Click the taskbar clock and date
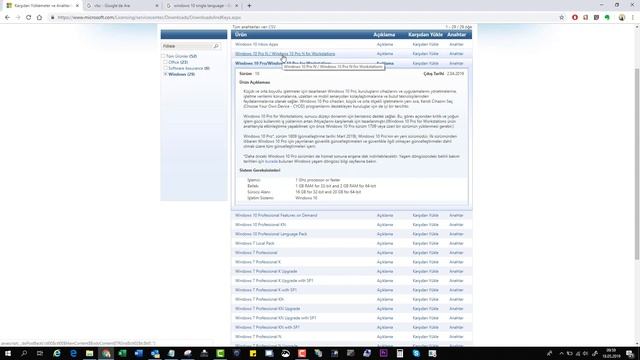This screenshot has width=640, height=360. [611, 353]
